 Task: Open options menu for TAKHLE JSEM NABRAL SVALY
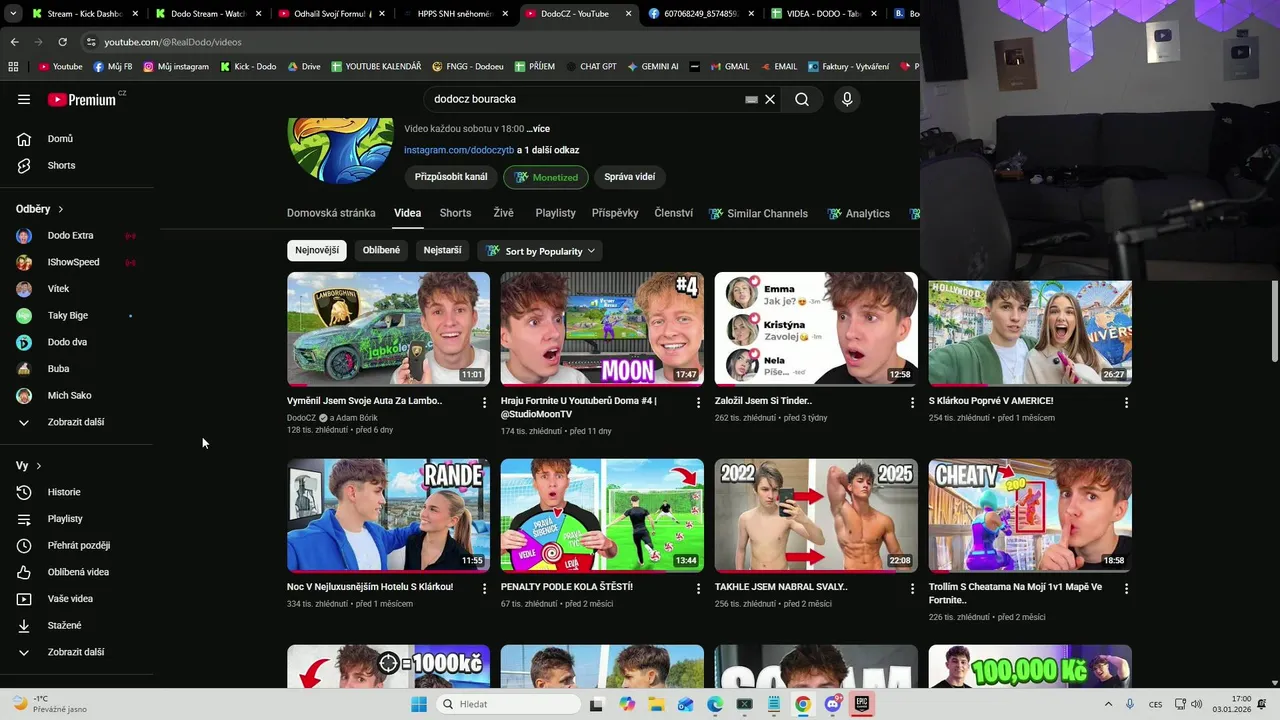point(912,589)
